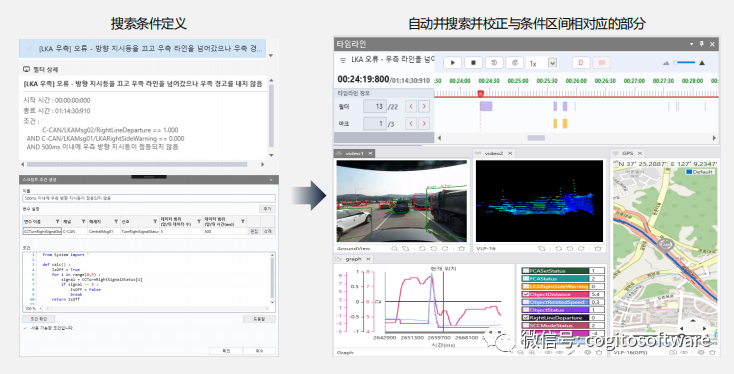Click the leftmost icon in VLP-16 toolbar
This screenshot has height=374, width=734.
[543, 249]
